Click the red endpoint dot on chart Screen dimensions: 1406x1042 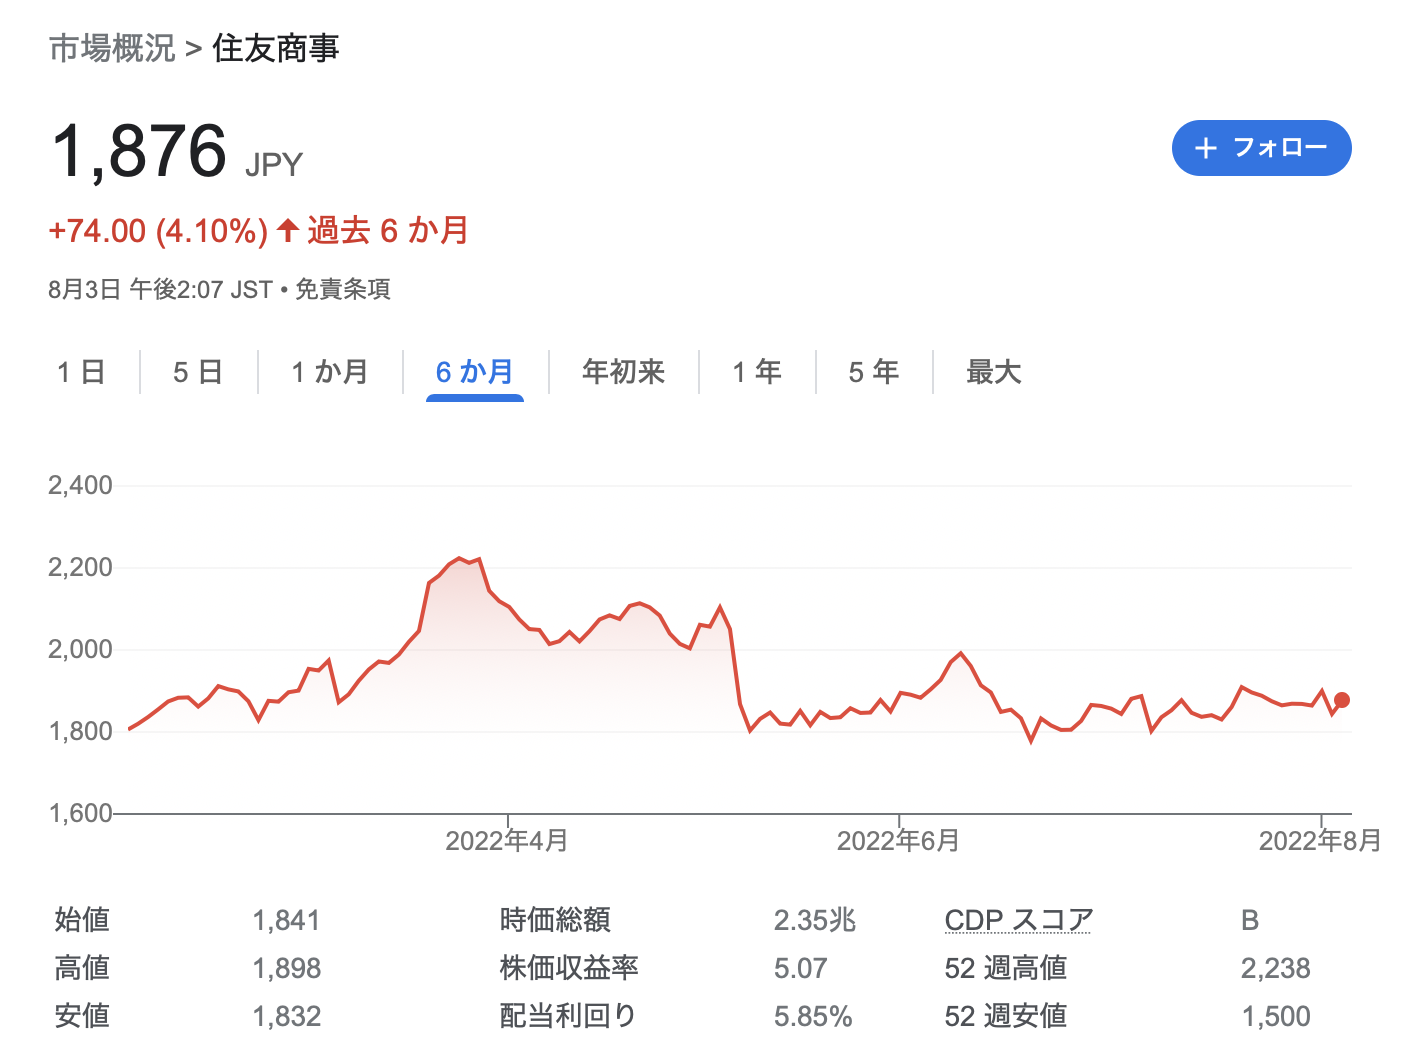[x=1342, y=700]
